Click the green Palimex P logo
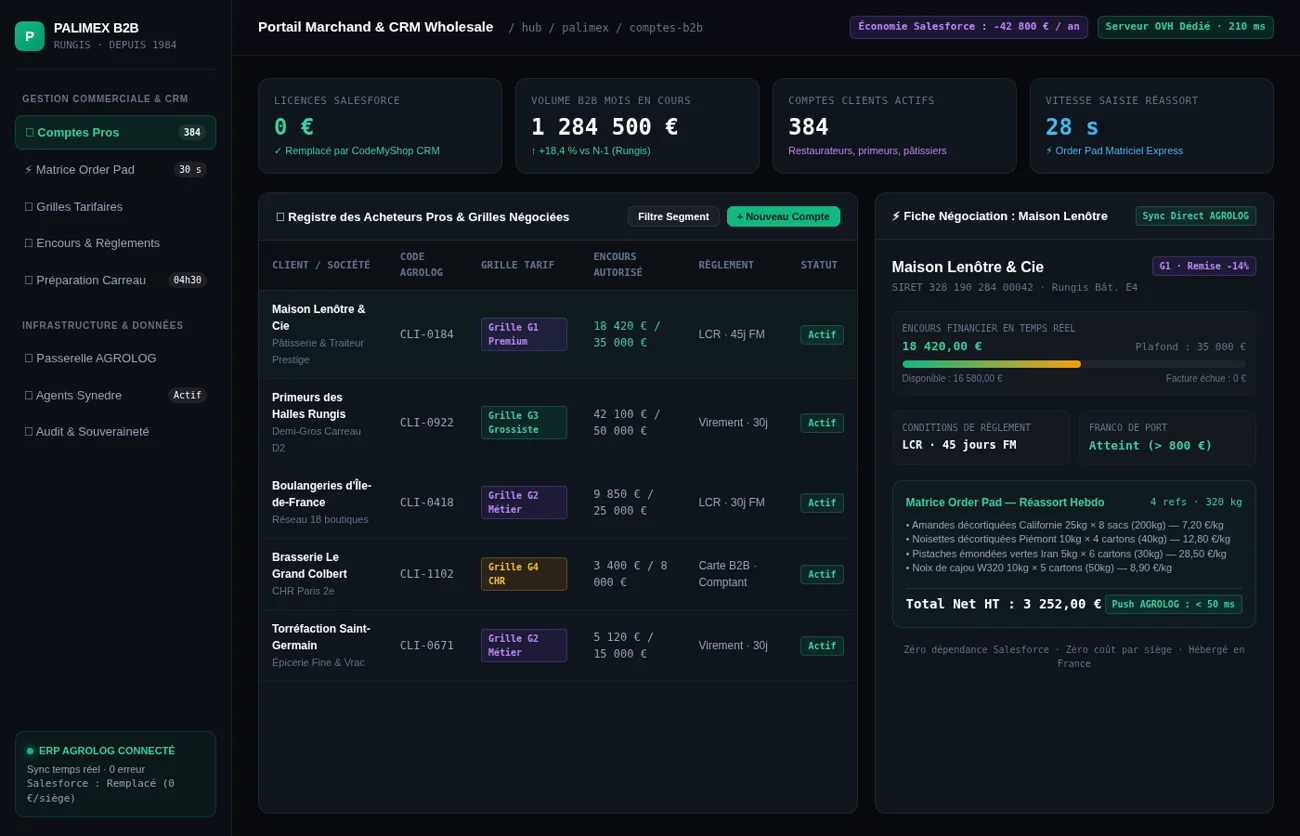The width and height of the screenshot is (1300, 836). (30, 36)
